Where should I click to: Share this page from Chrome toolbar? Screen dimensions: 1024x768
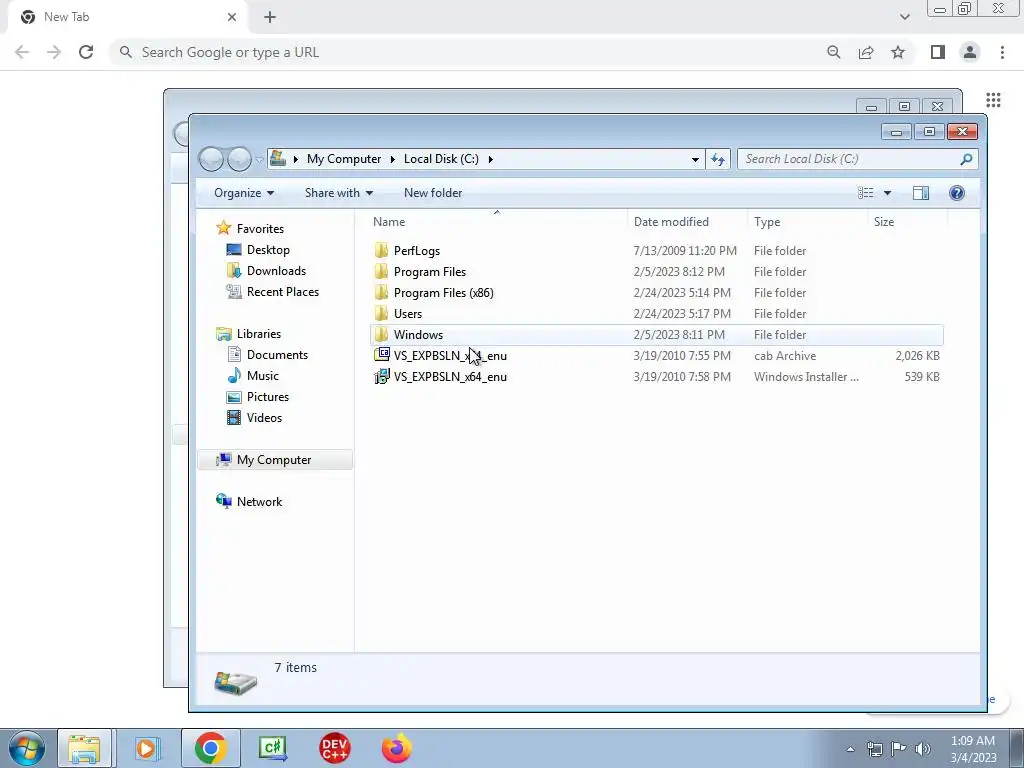pyautogui.click(x=866, y=52)
